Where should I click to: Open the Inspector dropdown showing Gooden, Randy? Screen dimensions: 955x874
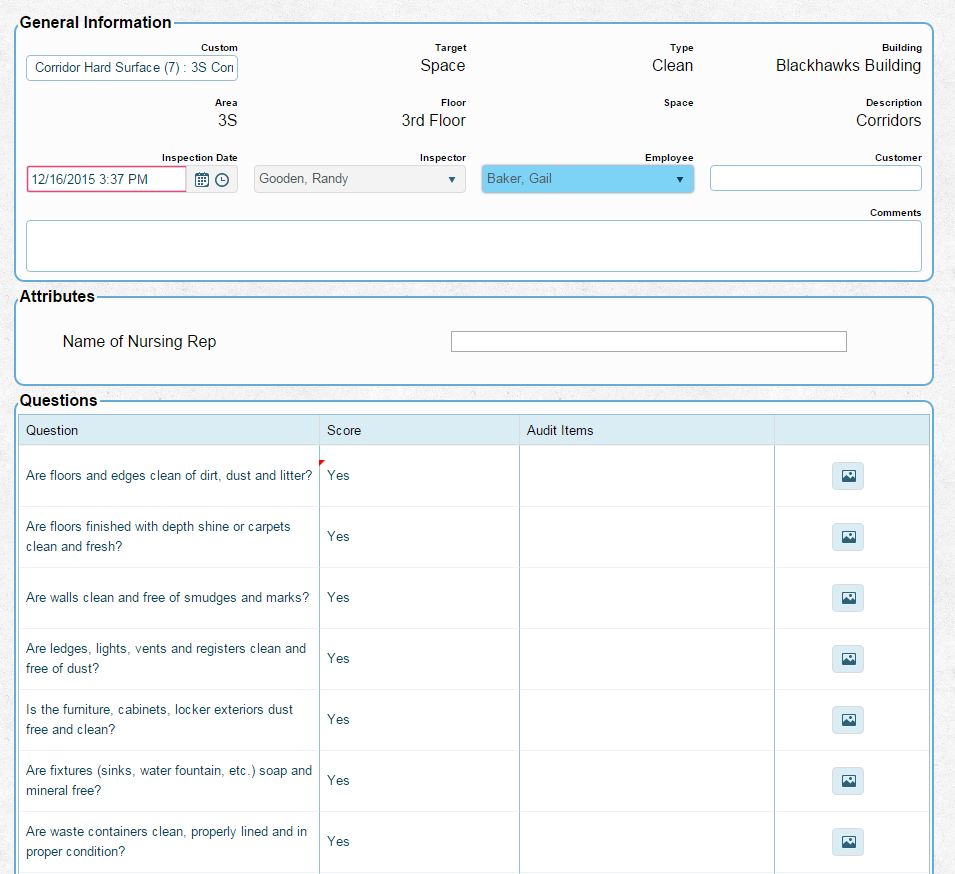click(359, 179)
